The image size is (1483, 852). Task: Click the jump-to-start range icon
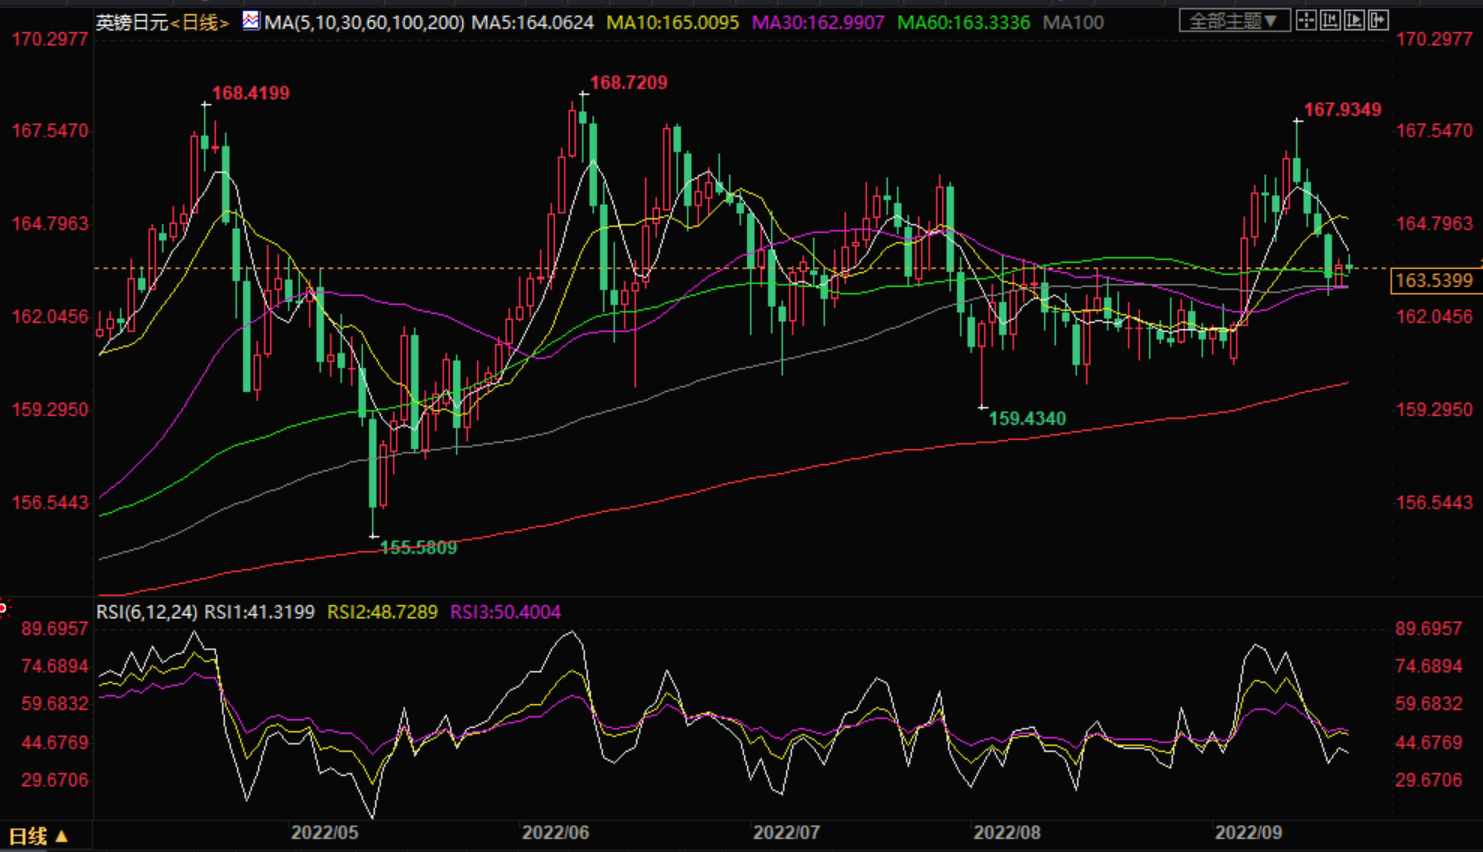1330,20
